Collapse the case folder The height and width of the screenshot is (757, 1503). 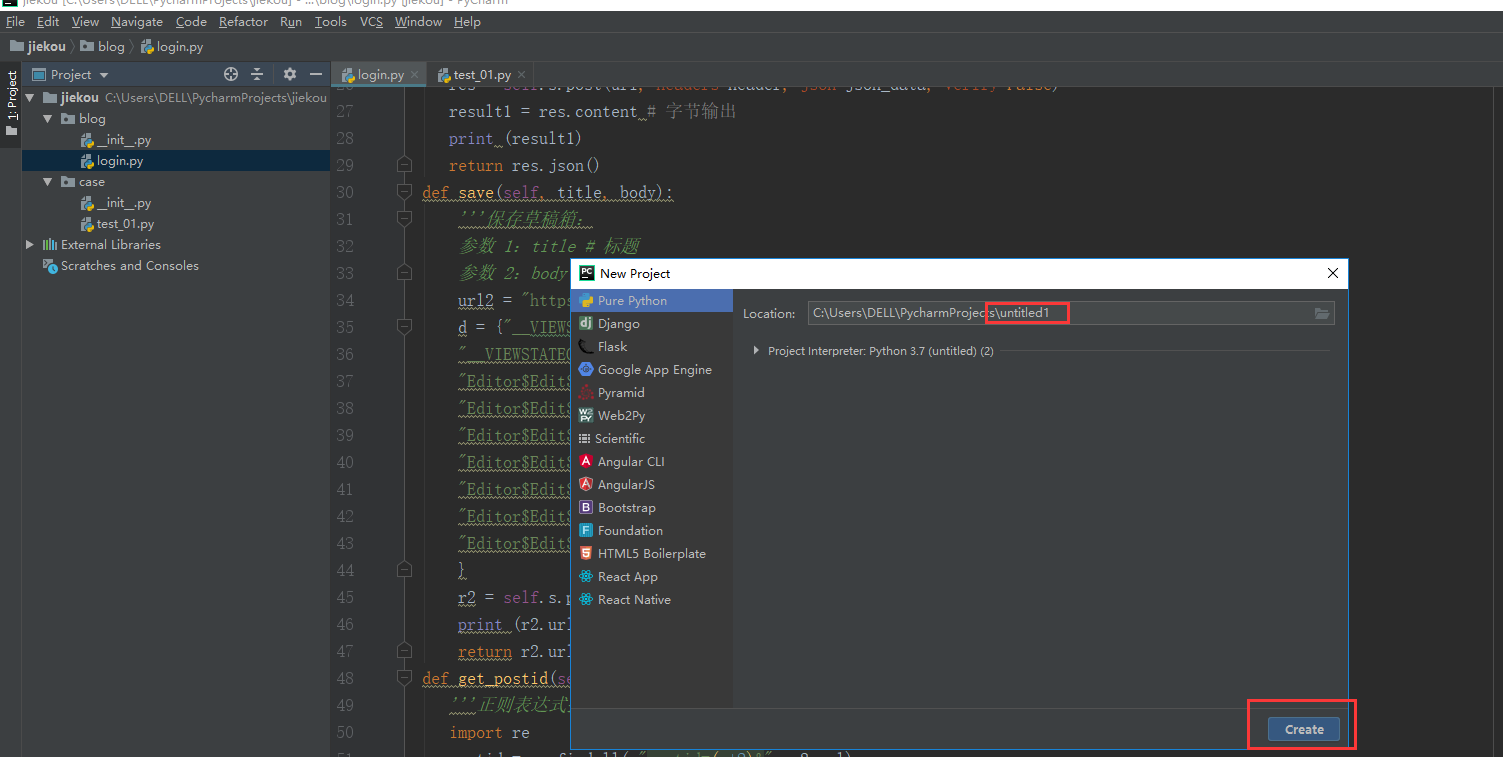click(x=47, y=182)
